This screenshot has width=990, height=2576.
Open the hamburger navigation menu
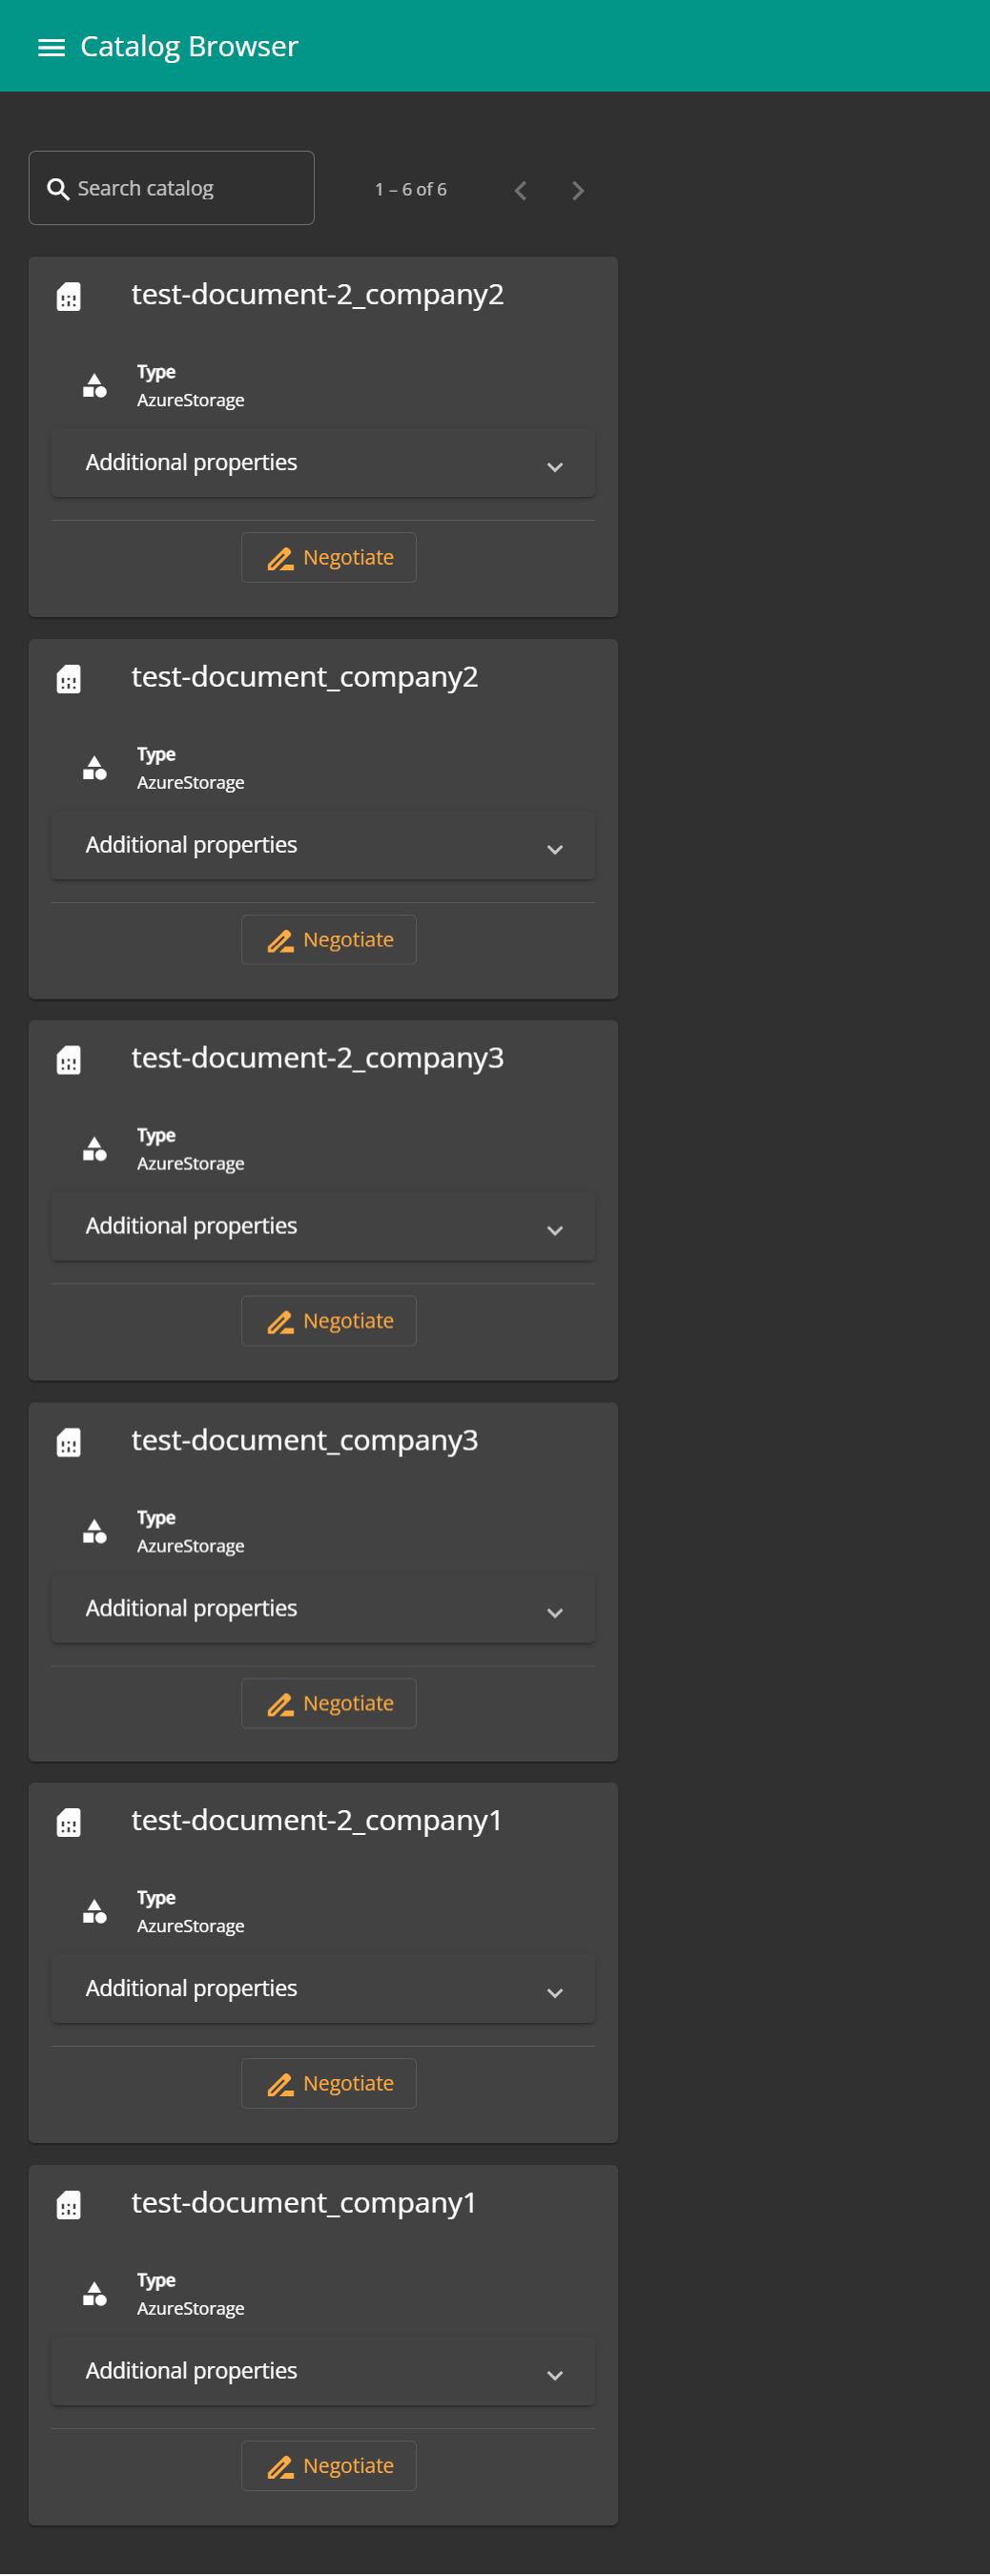(50, 46)
